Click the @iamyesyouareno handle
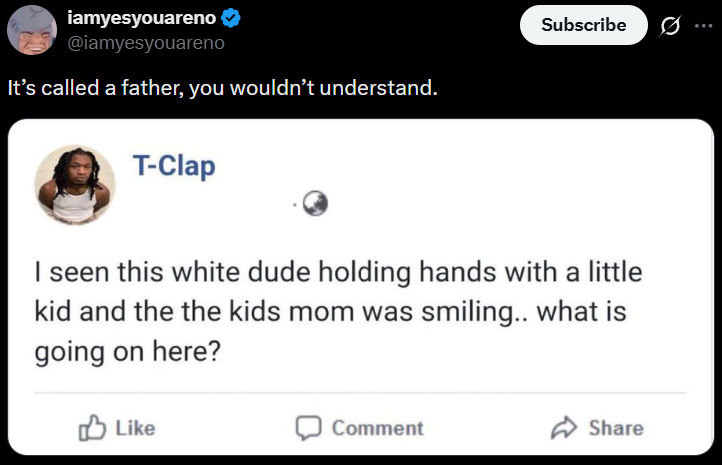Image resolution: width=722 pixels, height=465 pixels. tap(145, 42)
